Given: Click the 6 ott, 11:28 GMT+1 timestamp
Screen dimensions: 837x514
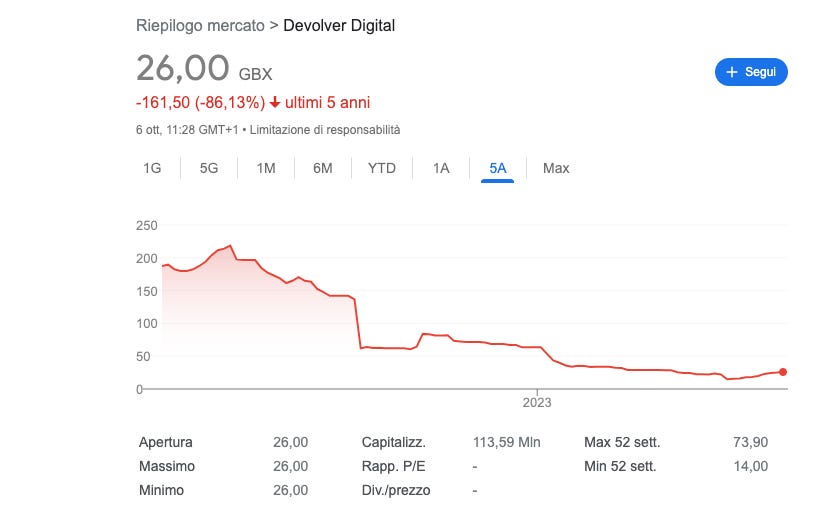Looking at the screenshot, I should click(187, 130).
